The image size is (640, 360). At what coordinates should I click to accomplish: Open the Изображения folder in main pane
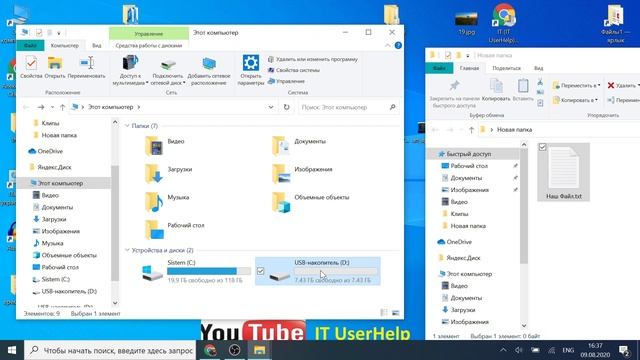pyautogui.click(x=281, y=173)
